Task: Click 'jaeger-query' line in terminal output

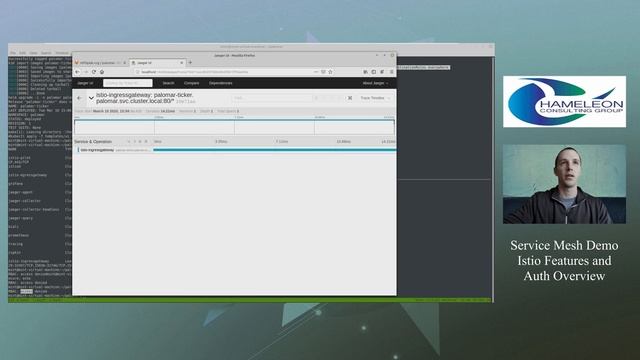Action: 20,218
